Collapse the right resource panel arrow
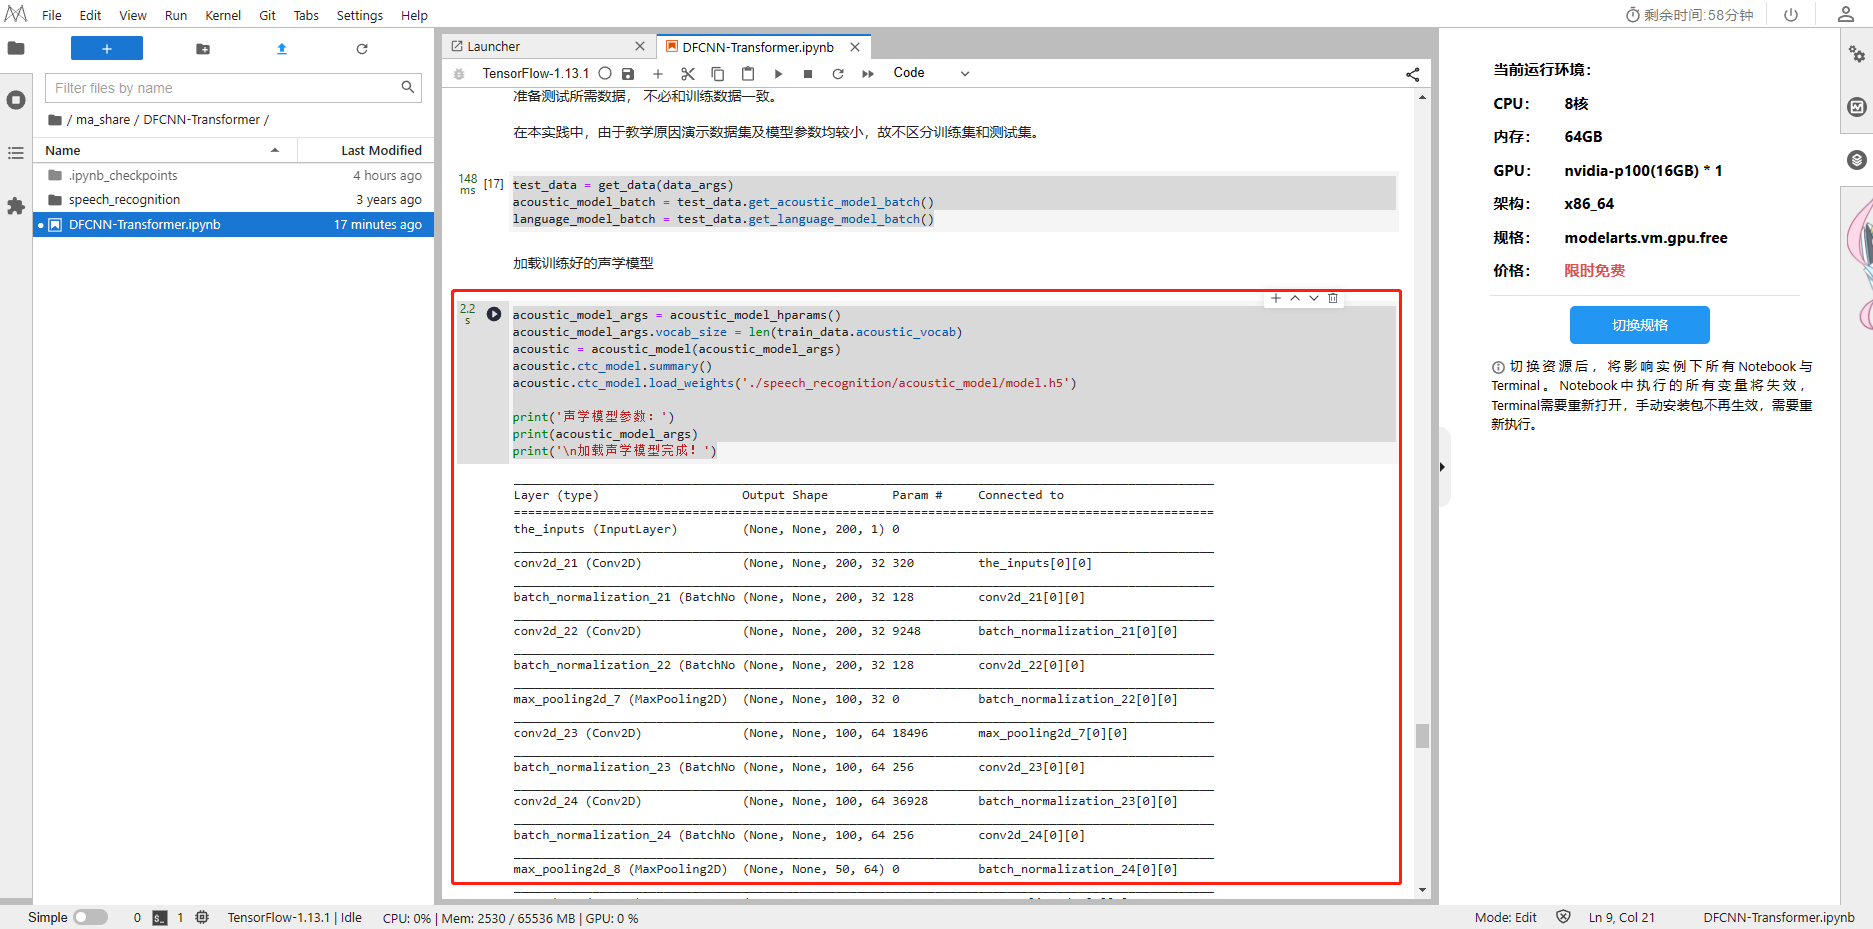The image size is (1873, 929). pos(1442,467)
